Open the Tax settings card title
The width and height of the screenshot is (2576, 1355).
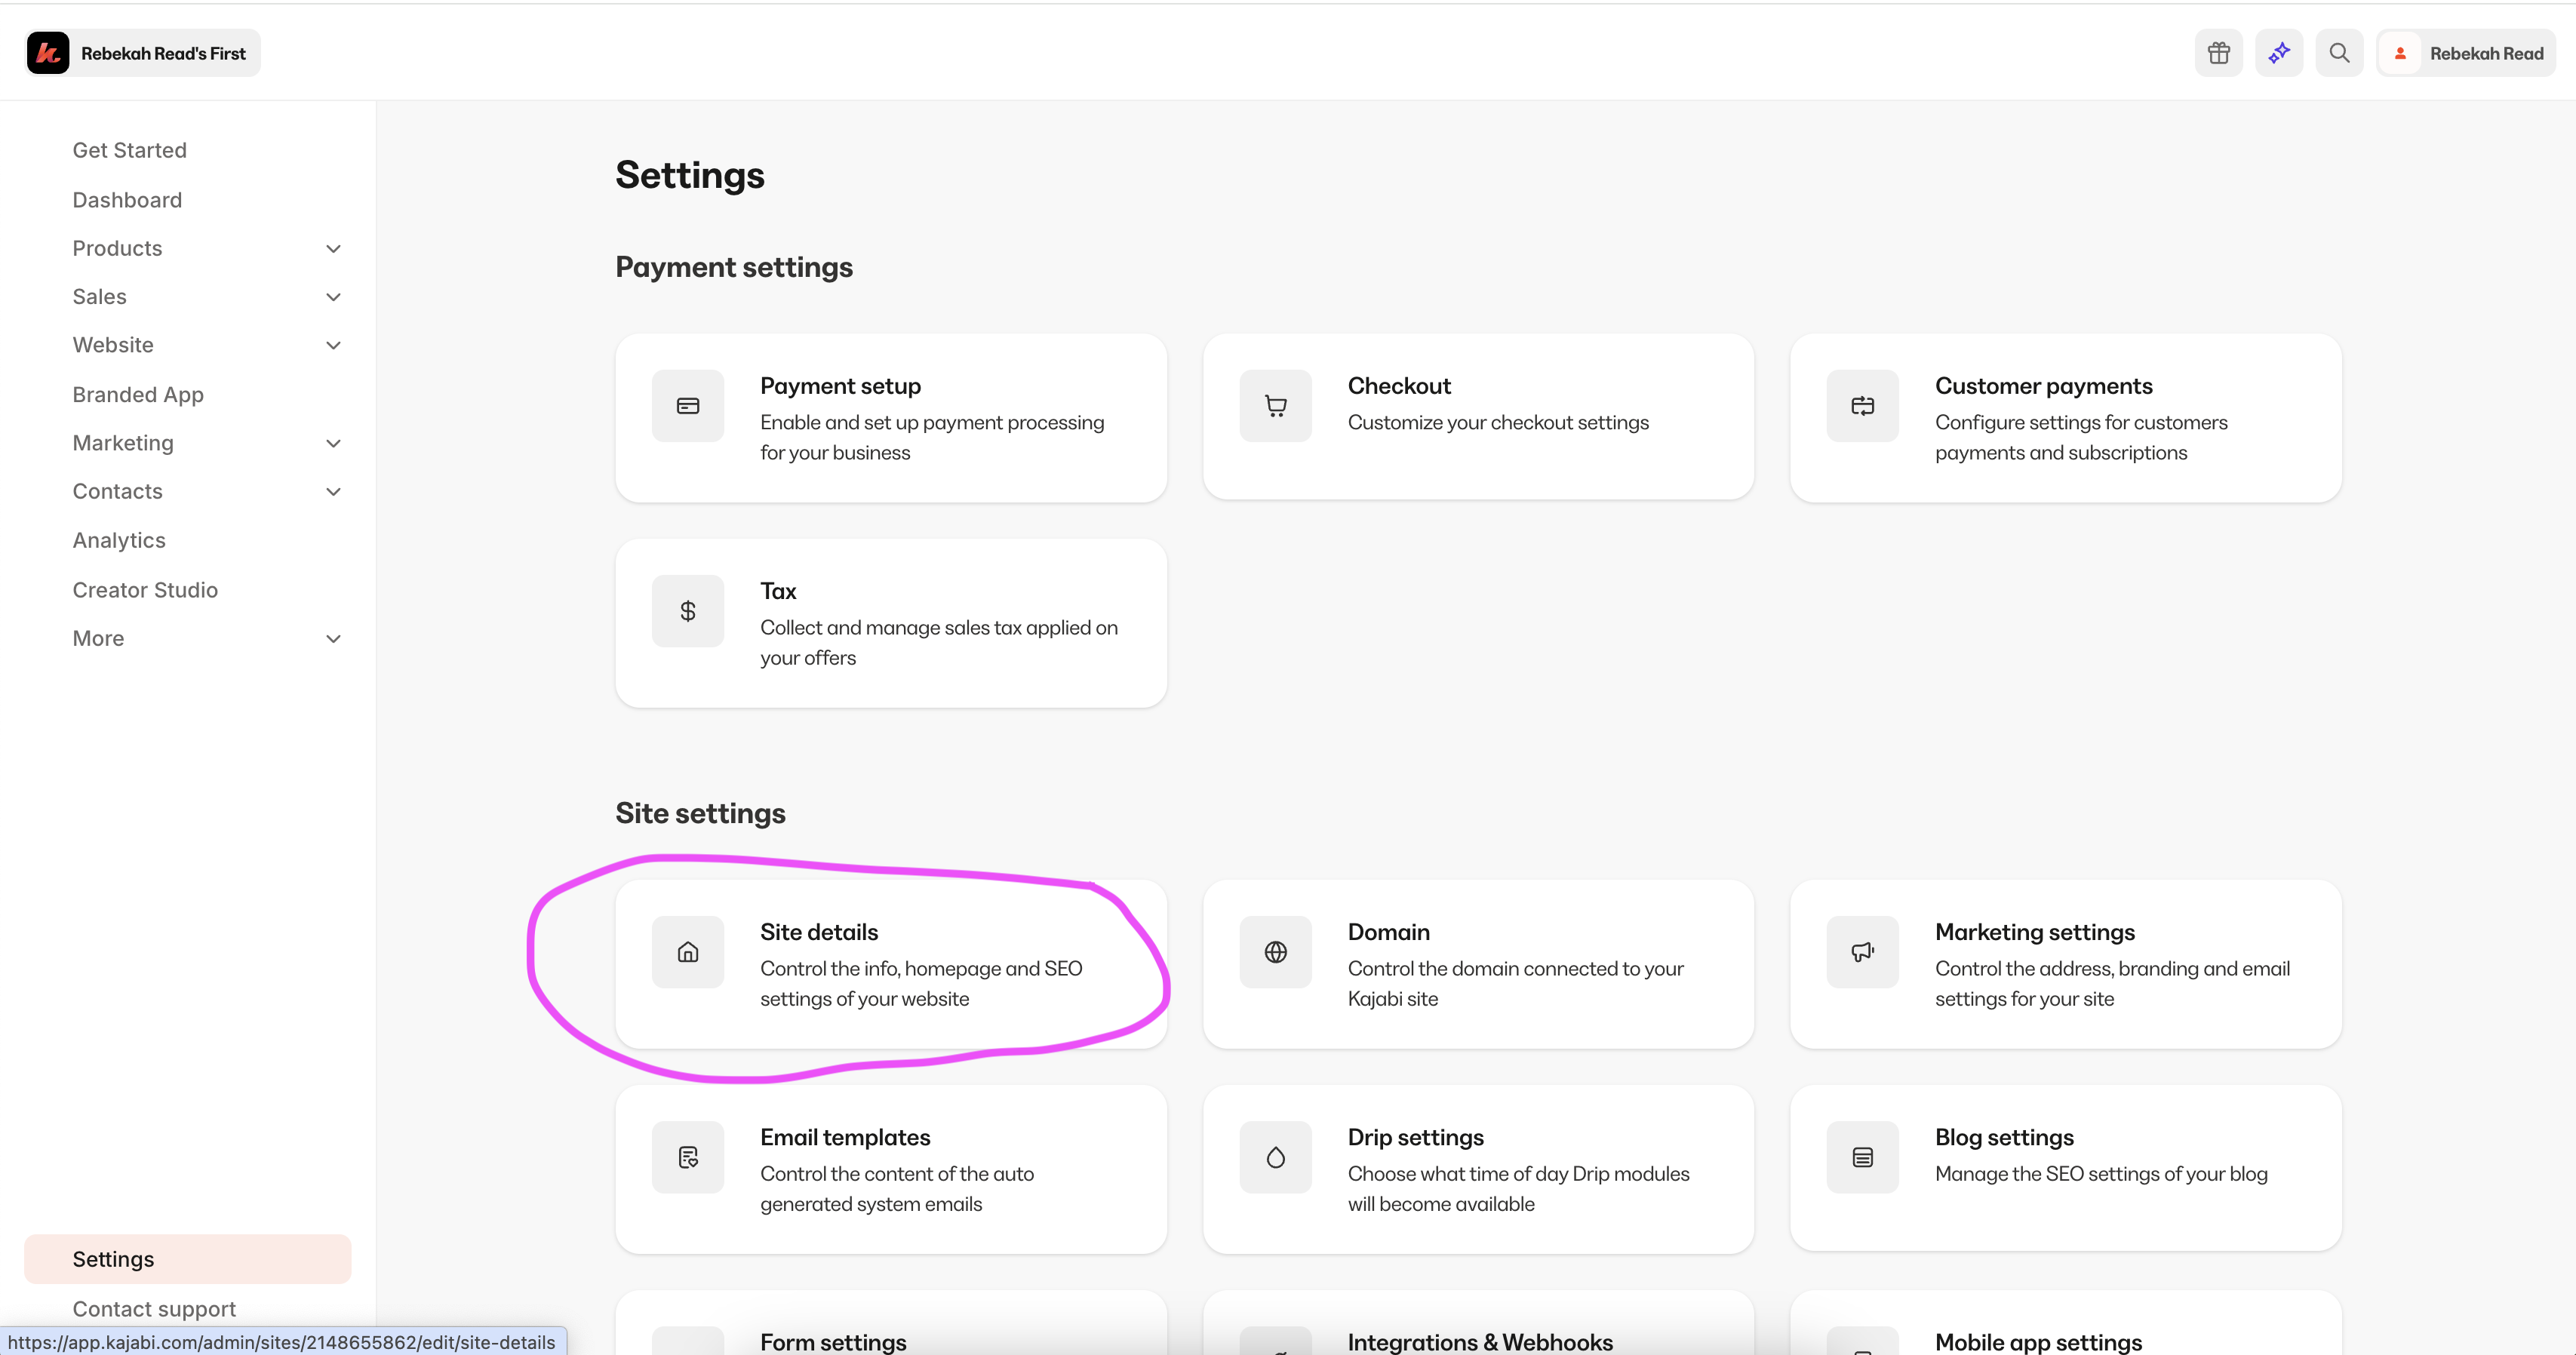pyautogui.click(x=778, y=591)
